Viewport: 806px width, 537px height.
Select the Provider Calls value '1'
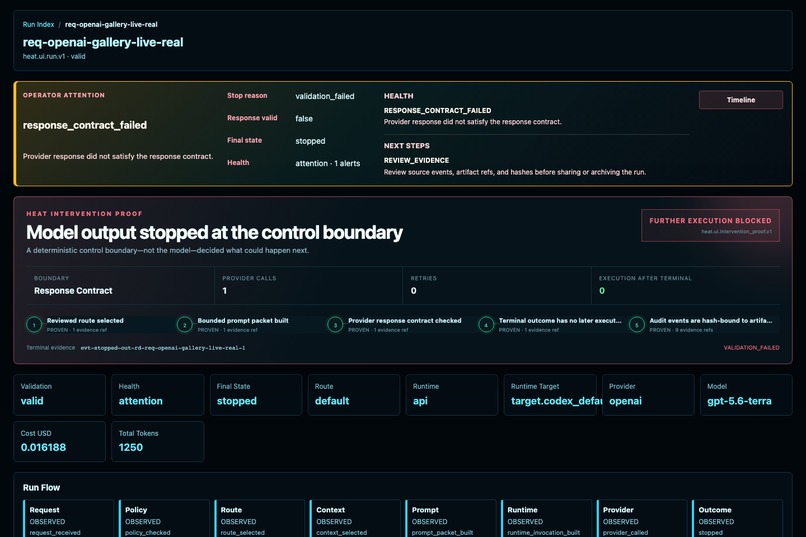click(225, 291)
